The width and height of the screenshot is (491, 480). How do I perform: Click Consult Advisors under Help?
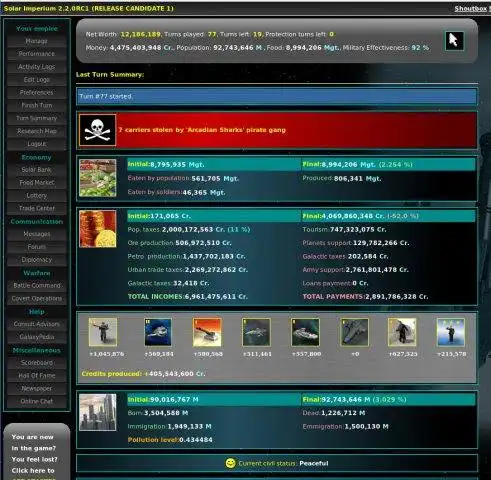coord(37,324)
